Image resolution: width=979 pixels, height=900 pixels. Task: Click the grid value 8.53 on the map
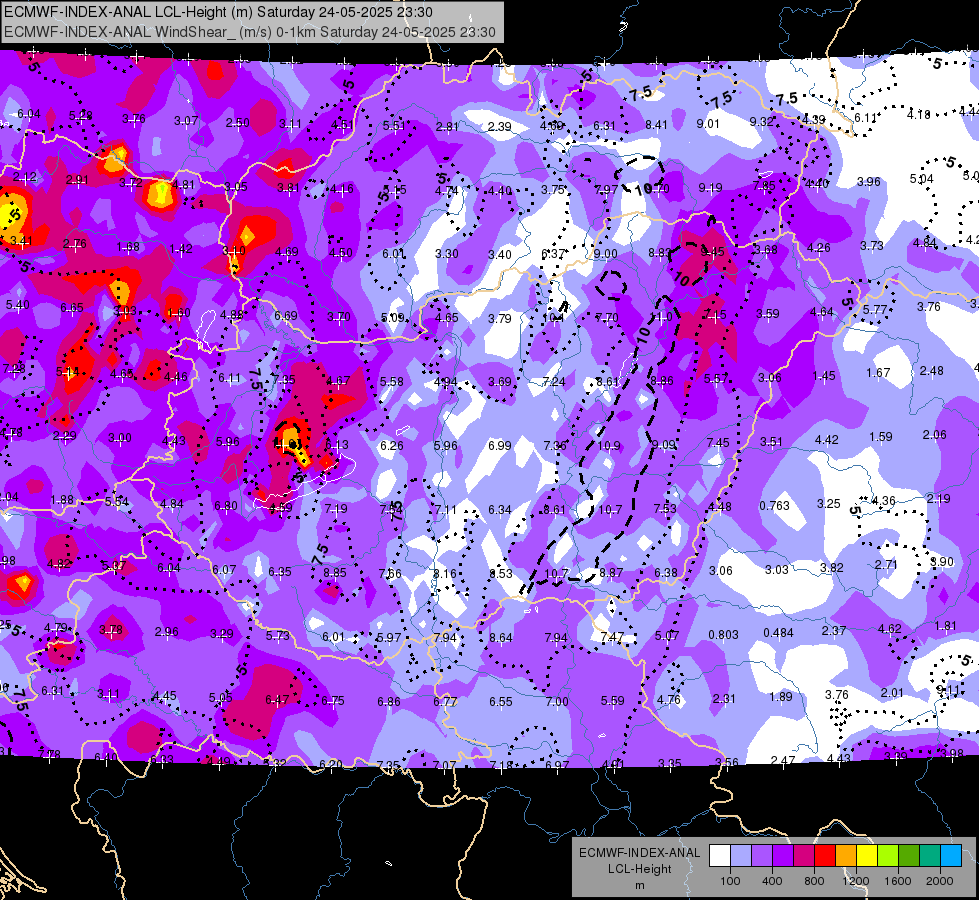click(501, 573)
